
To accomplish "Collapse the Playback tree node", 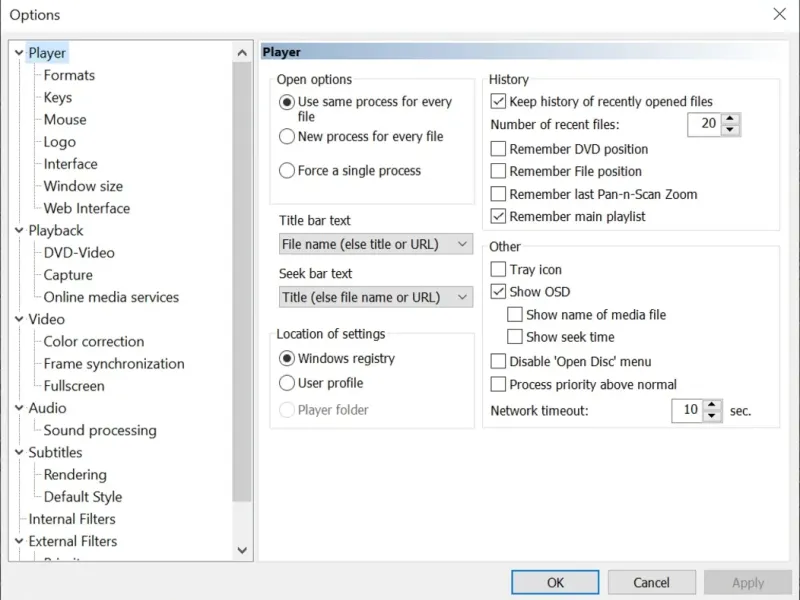I will tap(19, 231).
